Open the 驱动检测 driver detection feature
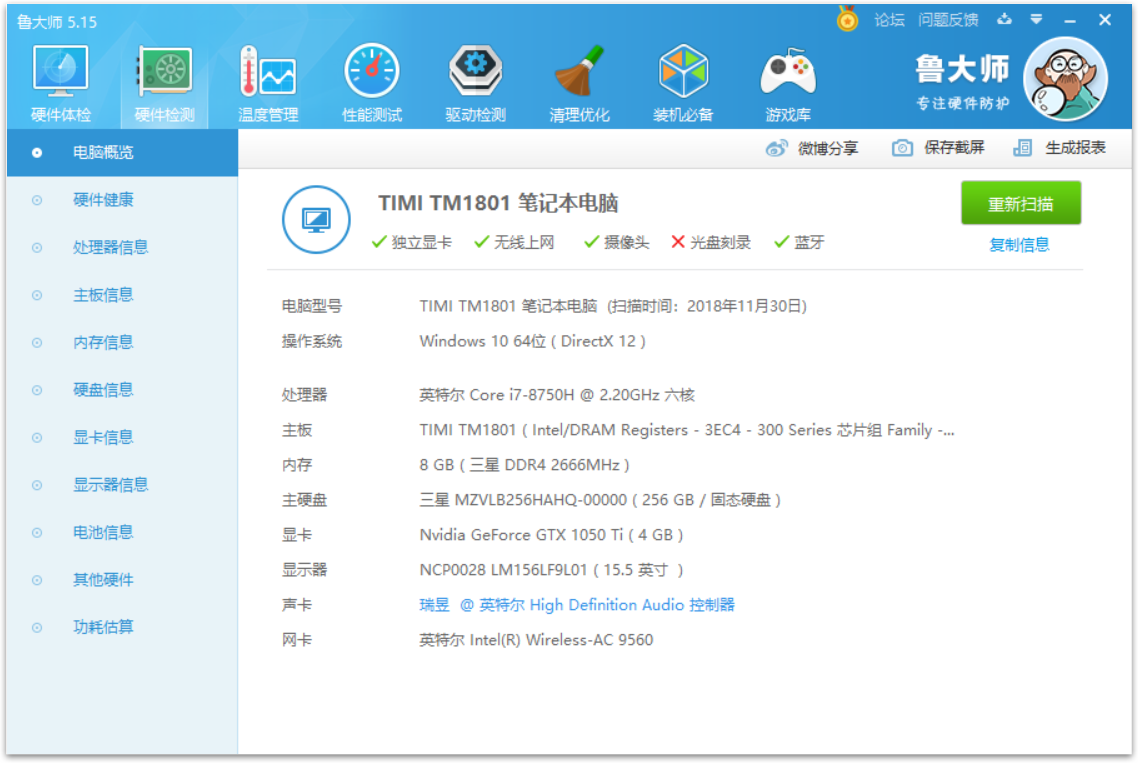The image size is (1138, 763). tap(474, 80)
